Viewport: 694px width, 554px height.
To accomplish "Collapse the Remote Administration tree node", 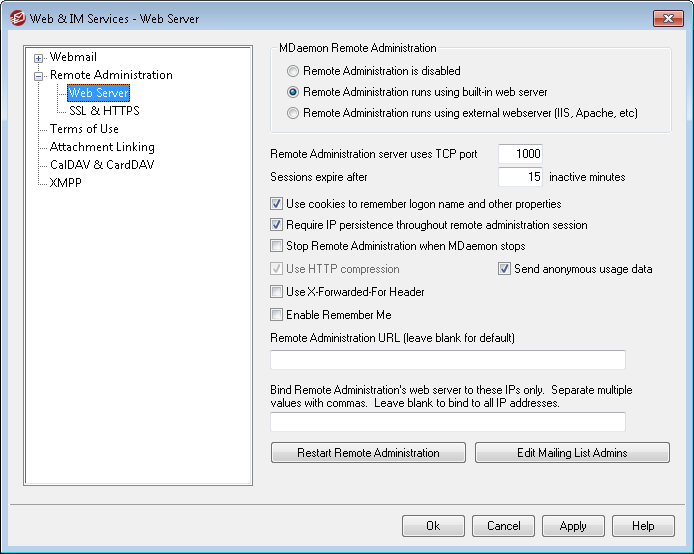I will (39, 75).
